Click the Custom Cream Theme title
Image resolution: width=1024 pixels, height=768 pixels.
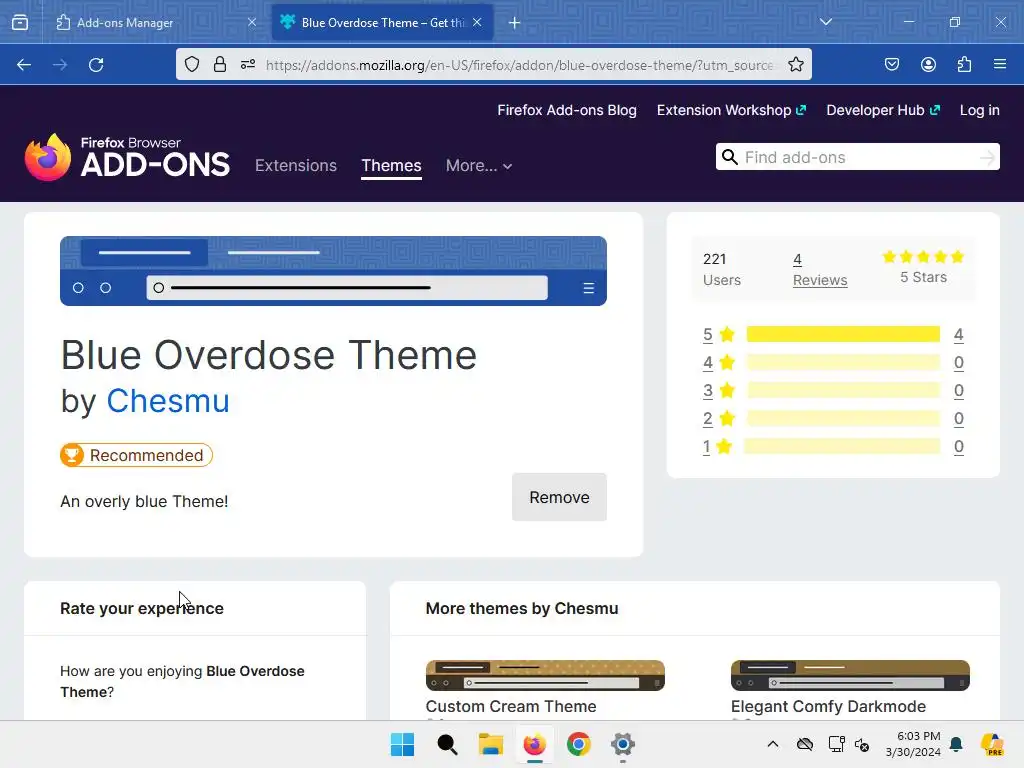pyautogui.click(x=511, y=707)
